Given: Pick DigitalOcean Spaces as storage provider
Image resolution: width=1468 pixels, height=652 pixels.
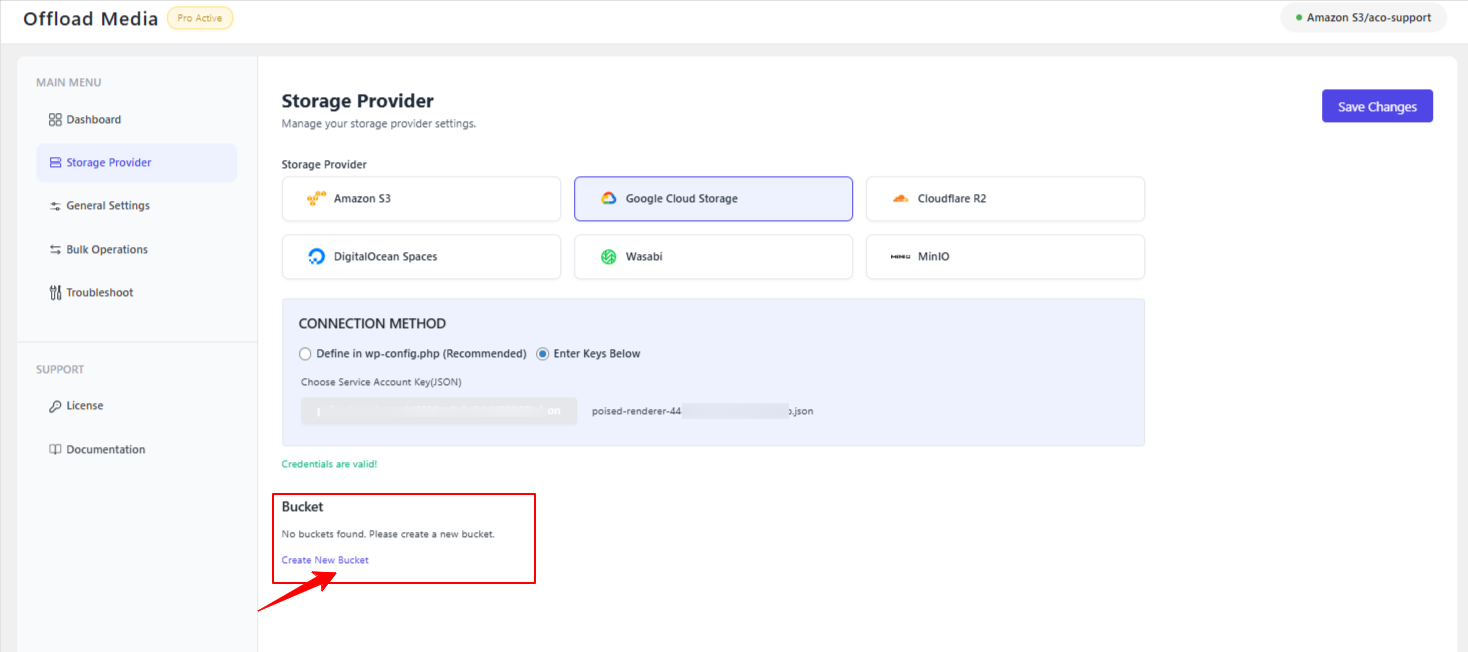Looking at the screenshot, I should click(x=421, y=257).
